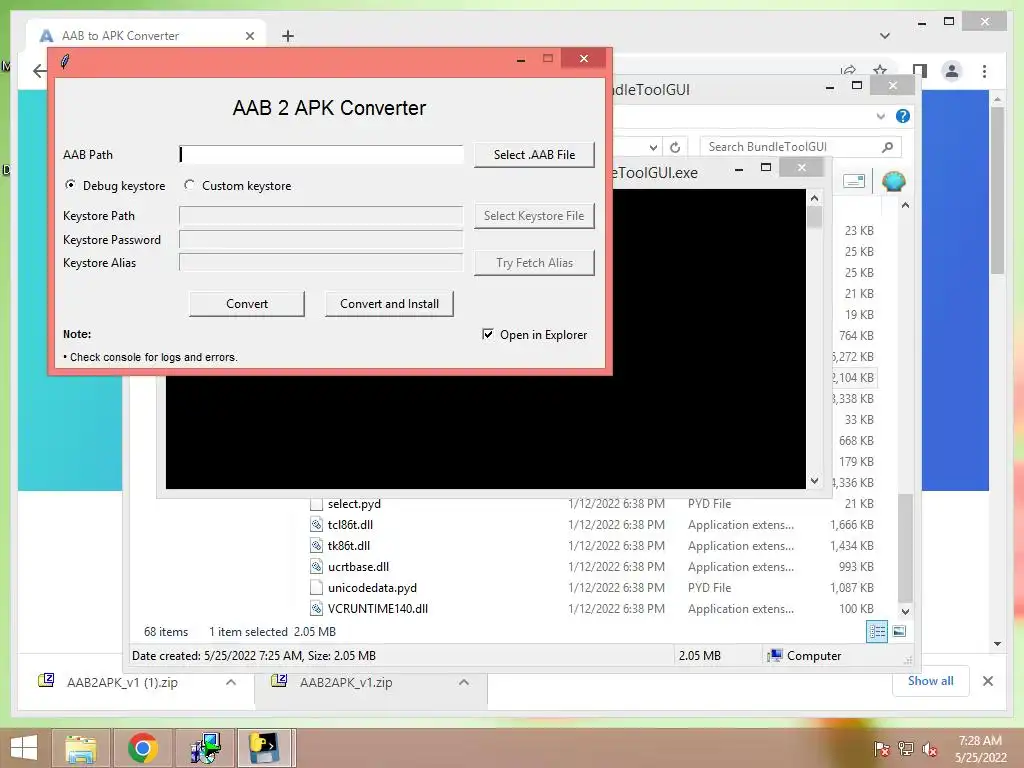Open Chrome tab search chevron
This screenshot has height=768, width=1024.
[x=885, y=36]
